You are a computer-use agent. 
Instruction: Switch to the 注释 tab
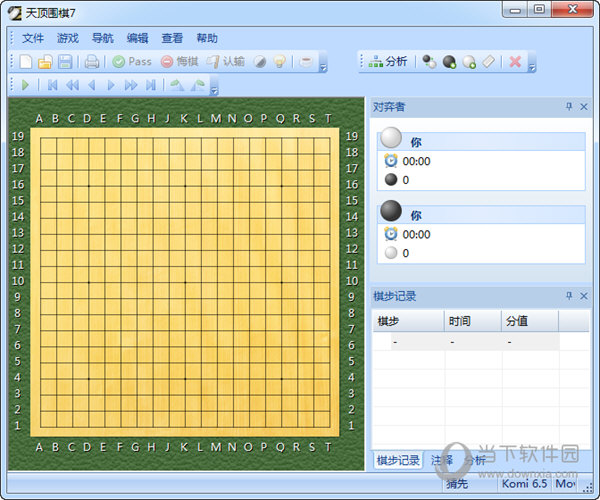pos(442,461)
